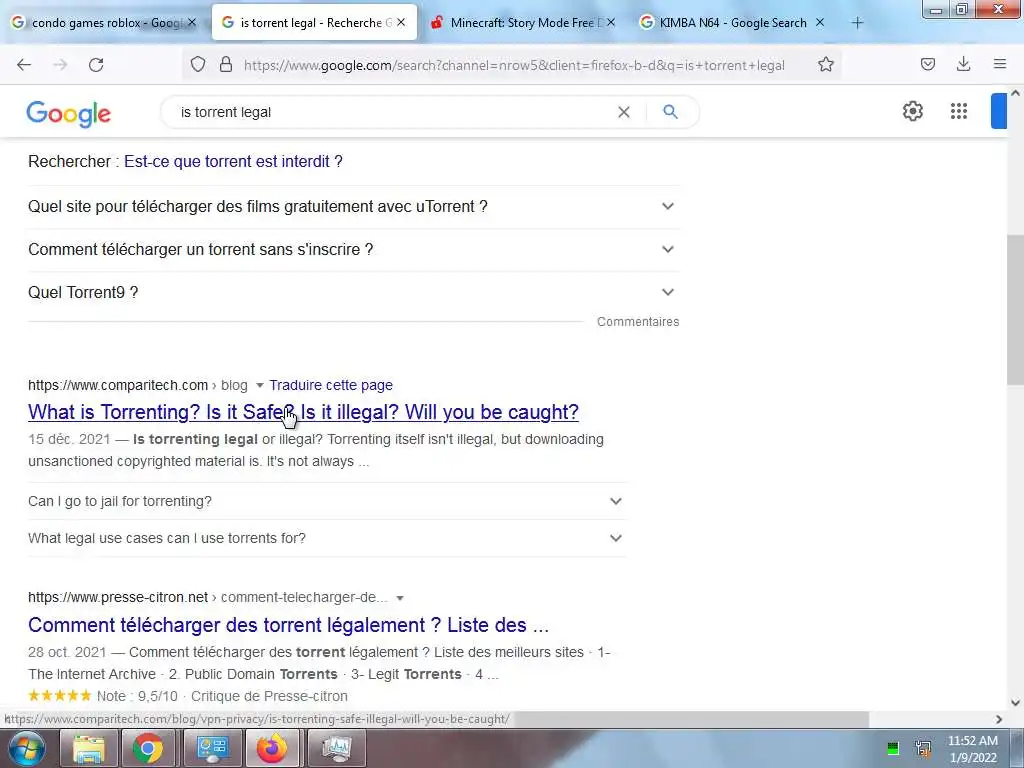Expand 'What legal use cases' question
Viewport: 1024px width, 768px height.
(x=327, y=538)
